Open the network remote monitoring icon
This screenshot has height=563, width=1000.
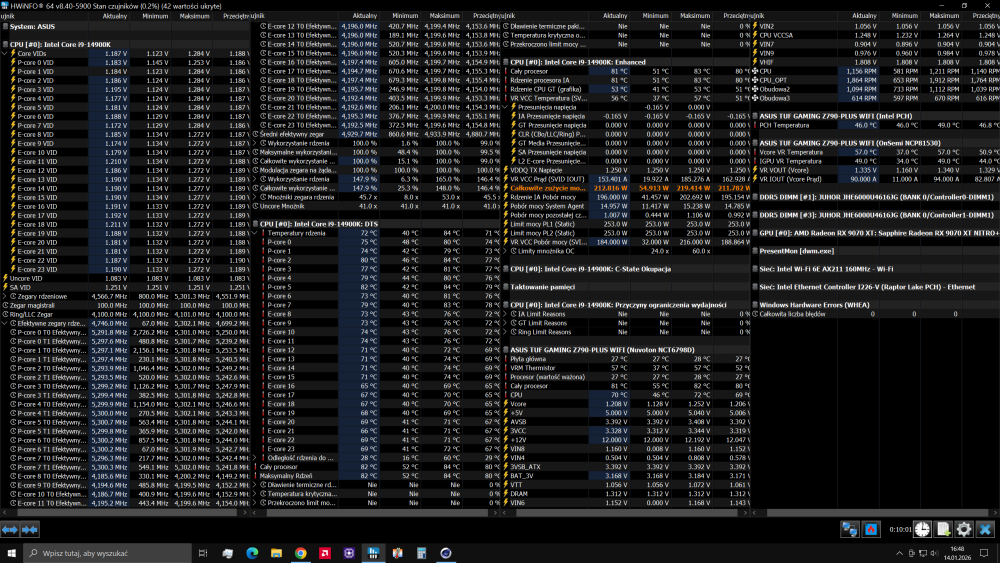849,529
